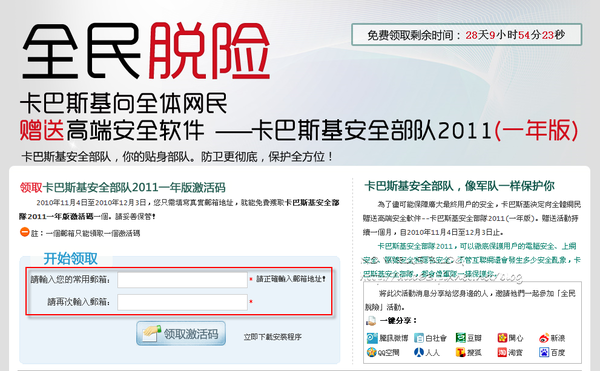Share to Baidu (百度) icon
This screenshot has height=371, width=600.
[544, 352]
